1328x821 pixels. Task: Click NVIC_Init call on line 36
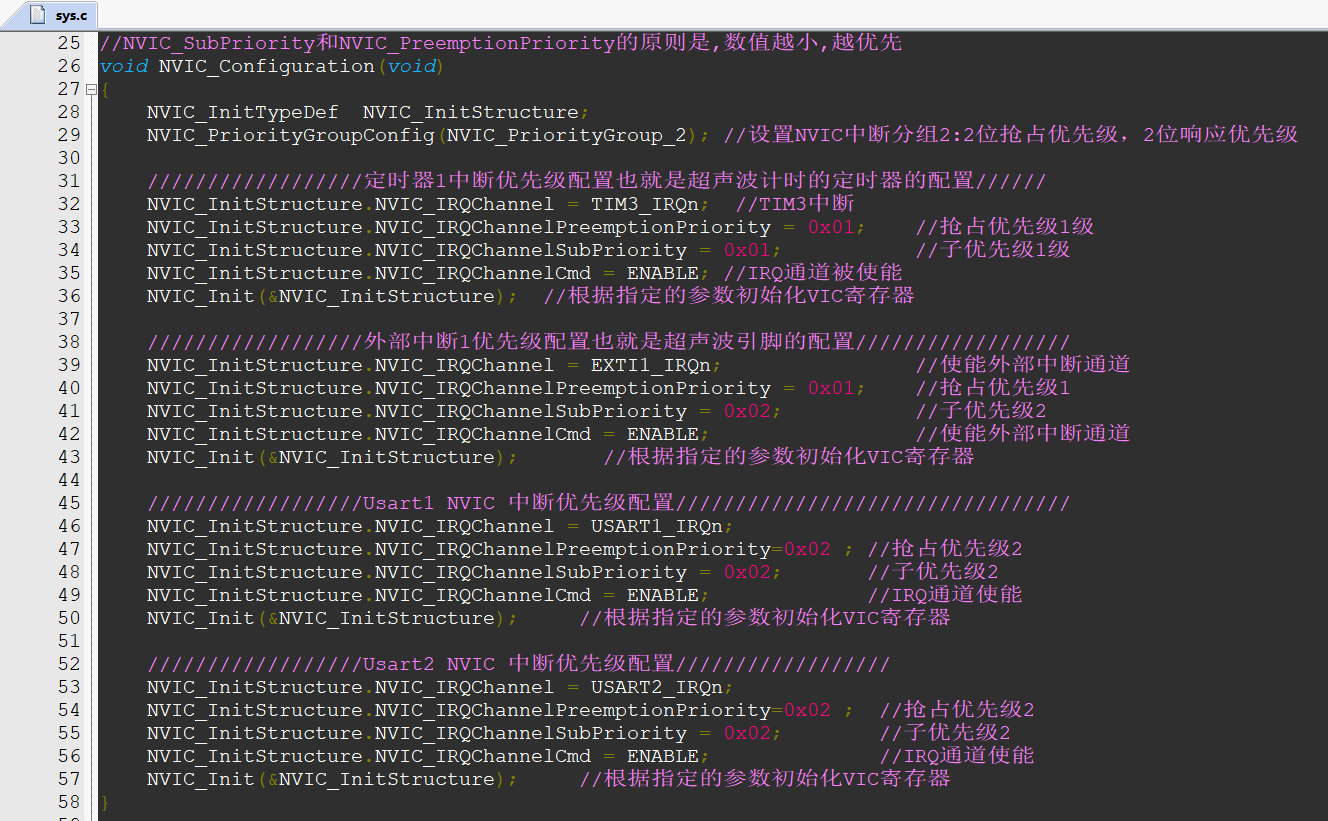click(x=200, y=296)
